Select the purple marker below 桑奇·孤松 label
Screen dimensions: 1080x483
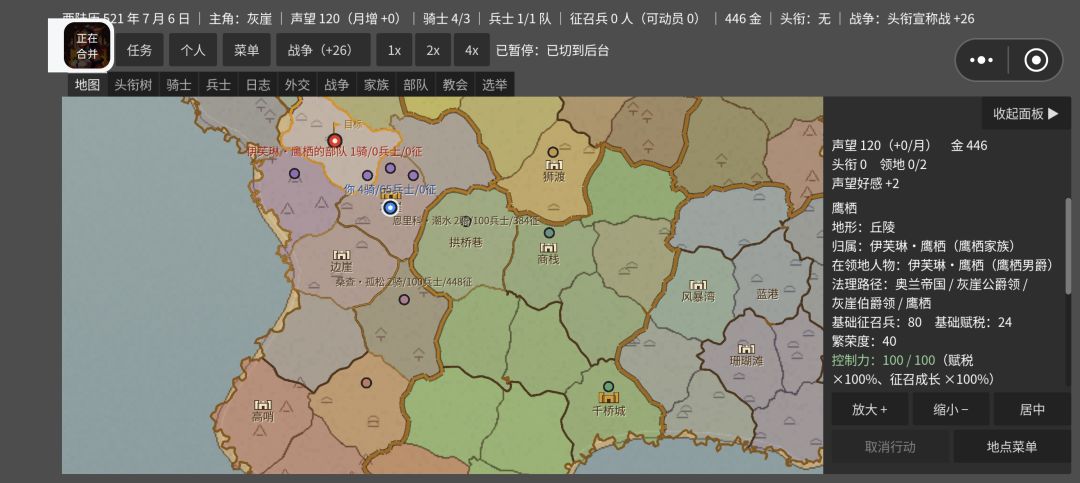point(404,300)
